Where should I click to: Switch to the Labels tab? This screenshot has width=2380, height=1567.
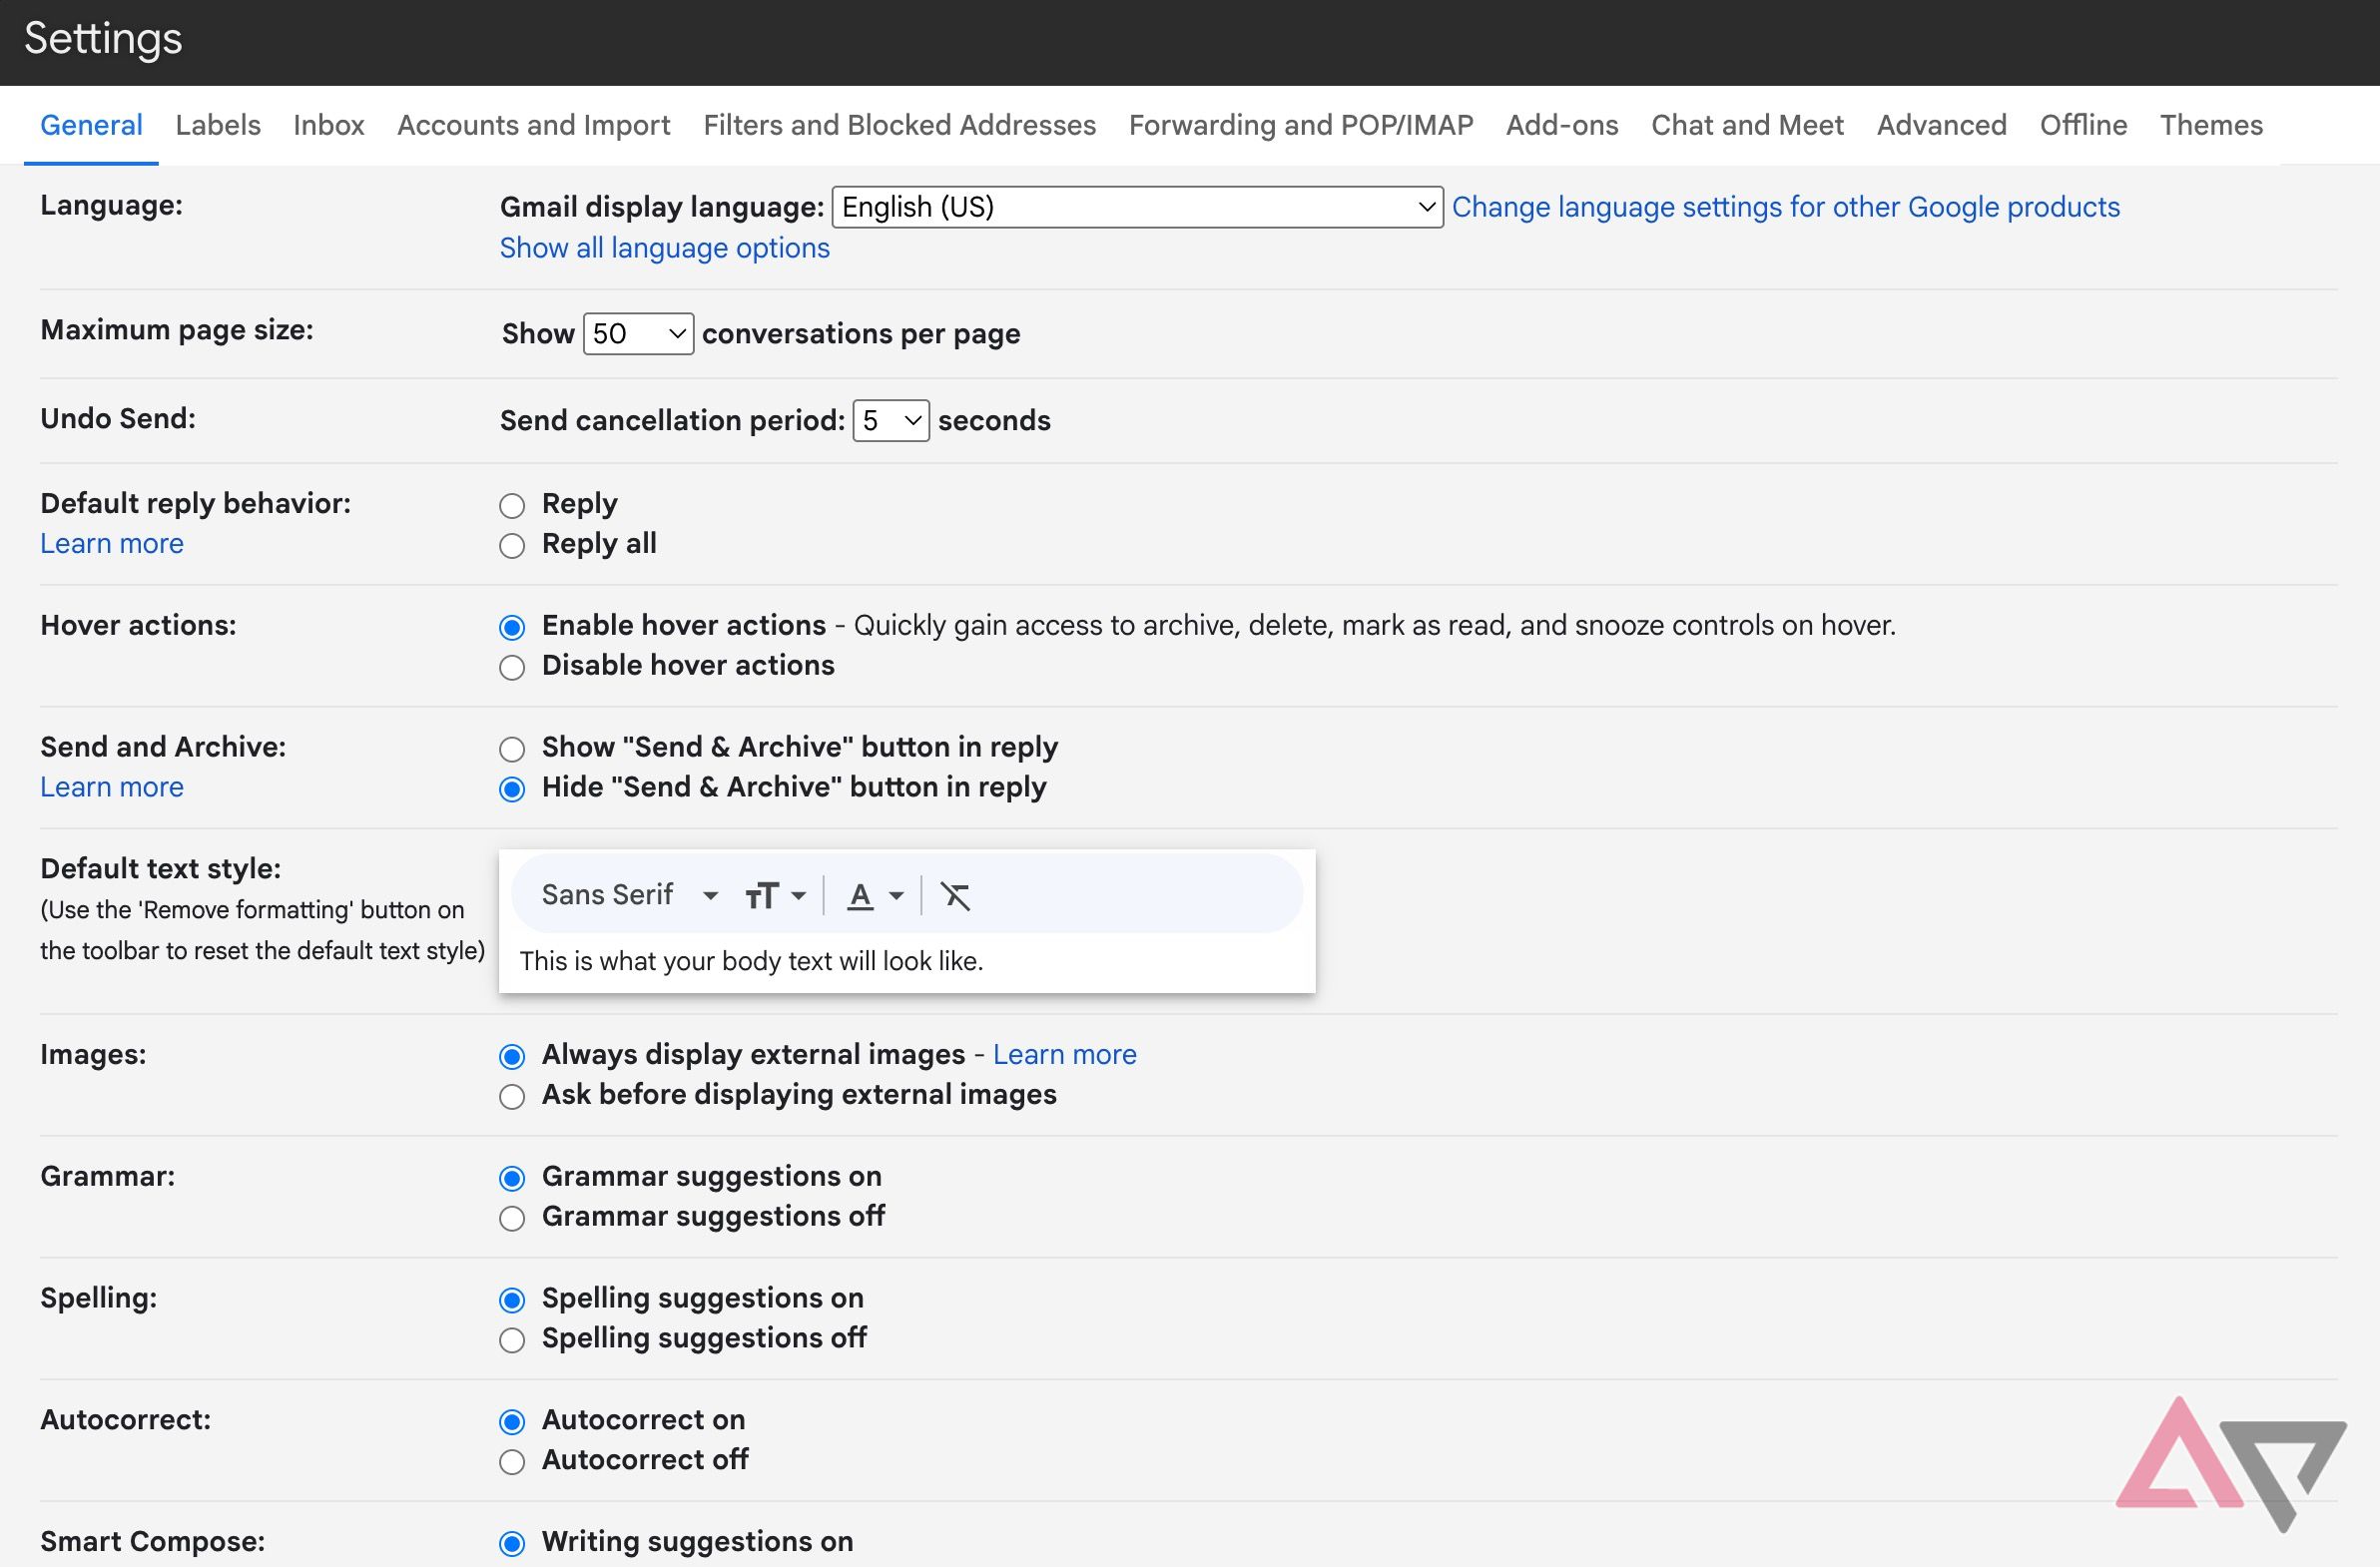(218, 125)
